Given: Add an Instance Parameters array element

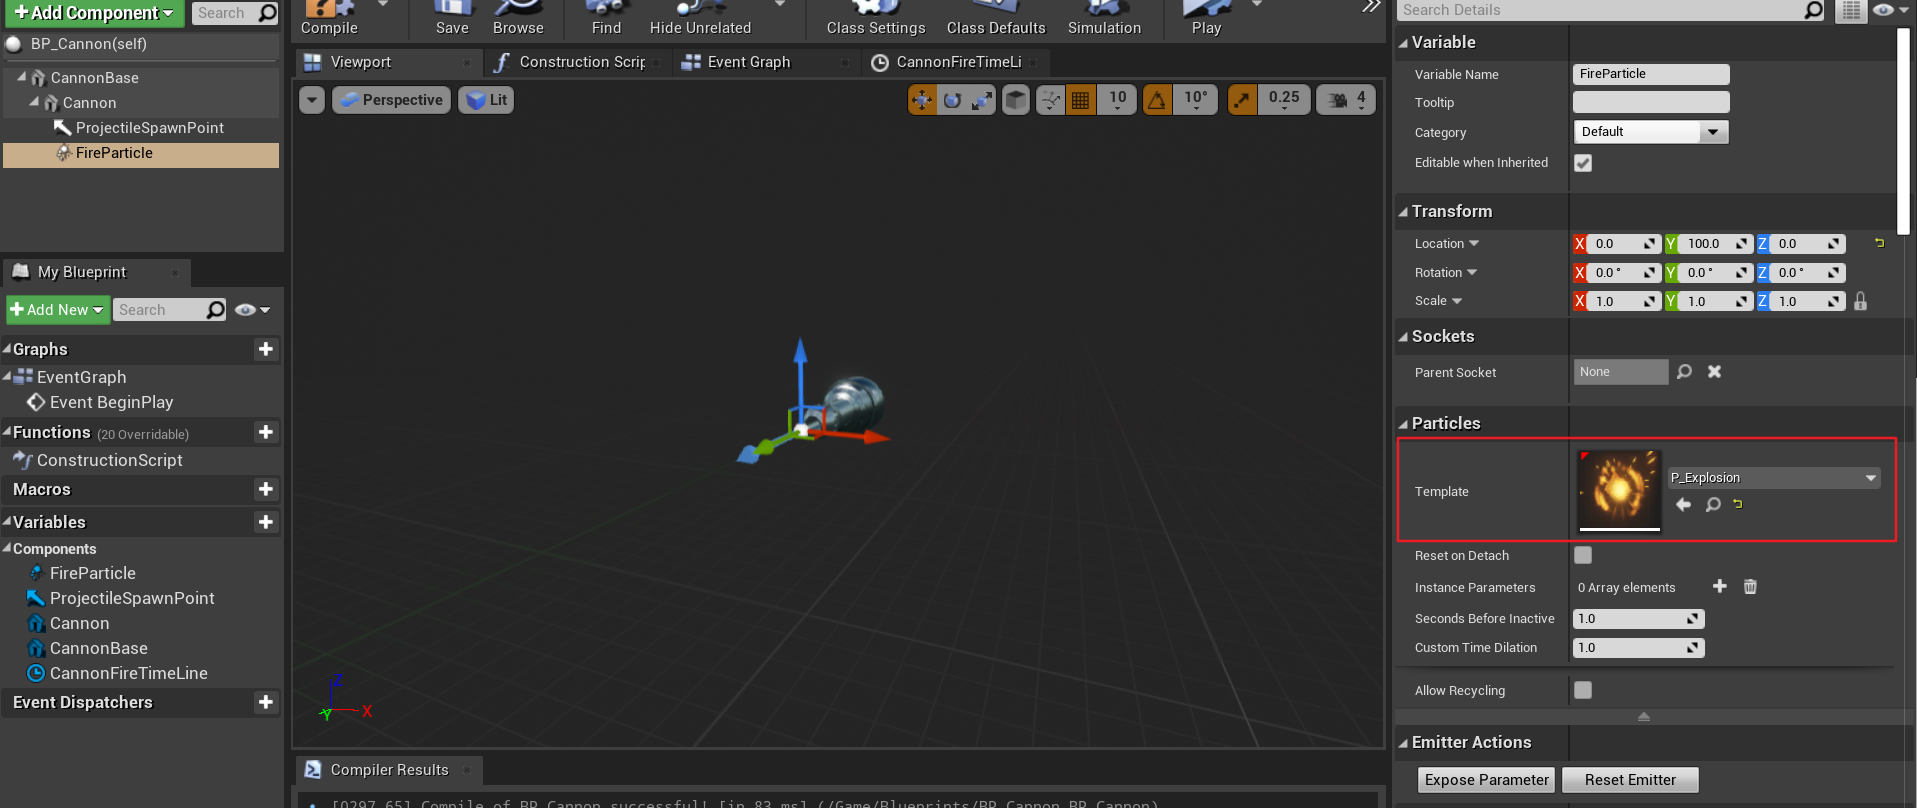Looking at the screenshot, I should point(1720,587).
